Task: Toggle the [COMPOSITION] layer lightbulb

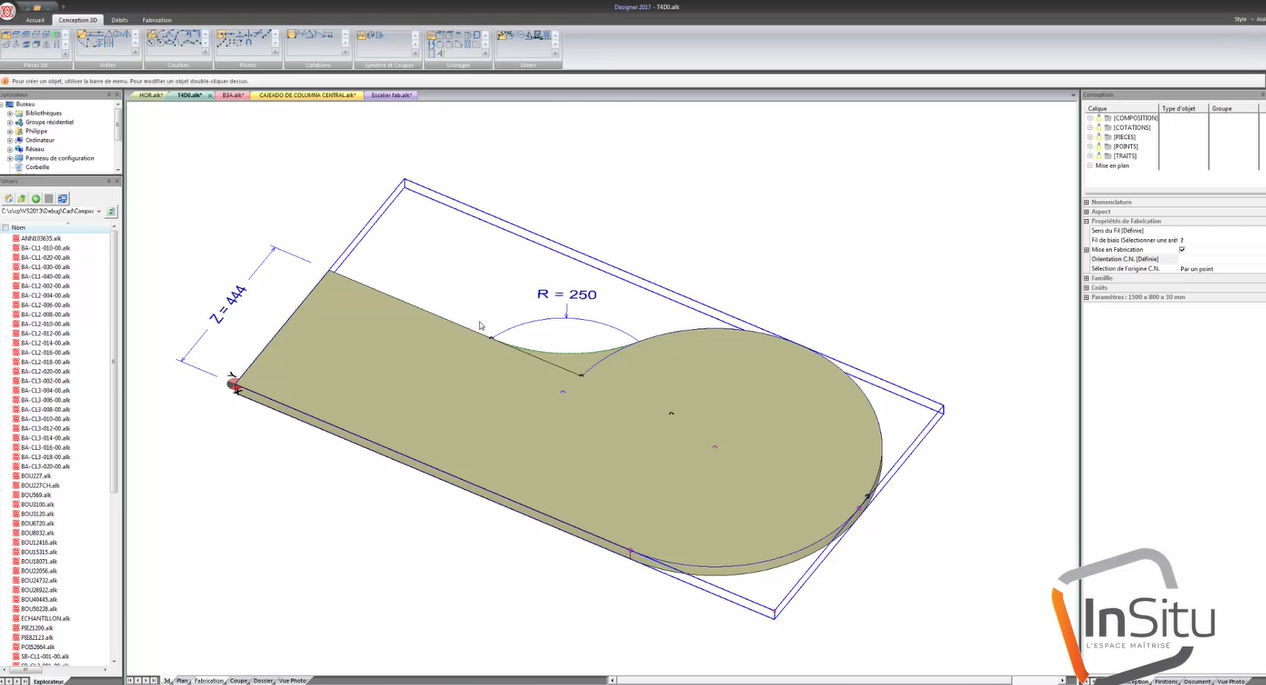Action: pos(1098,118)
